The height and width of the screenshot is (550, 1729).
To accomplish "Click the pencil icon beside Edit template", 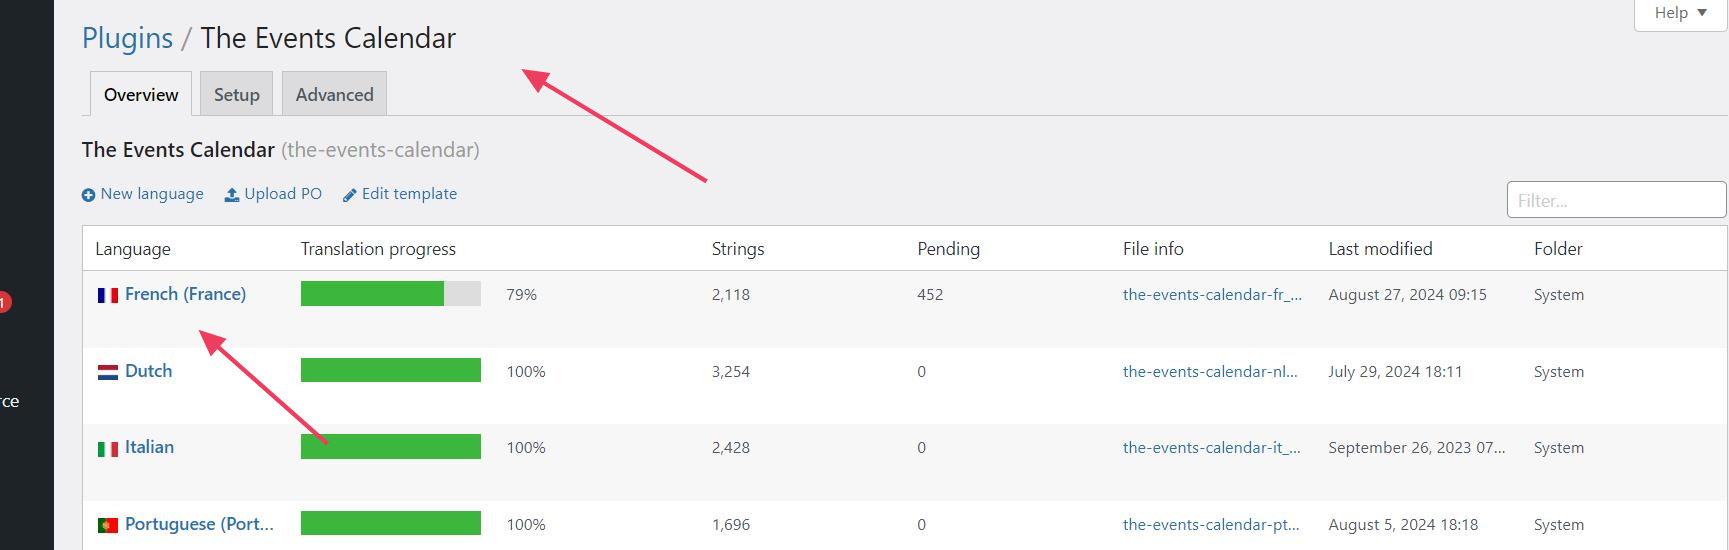I will [x=349, y=195].
